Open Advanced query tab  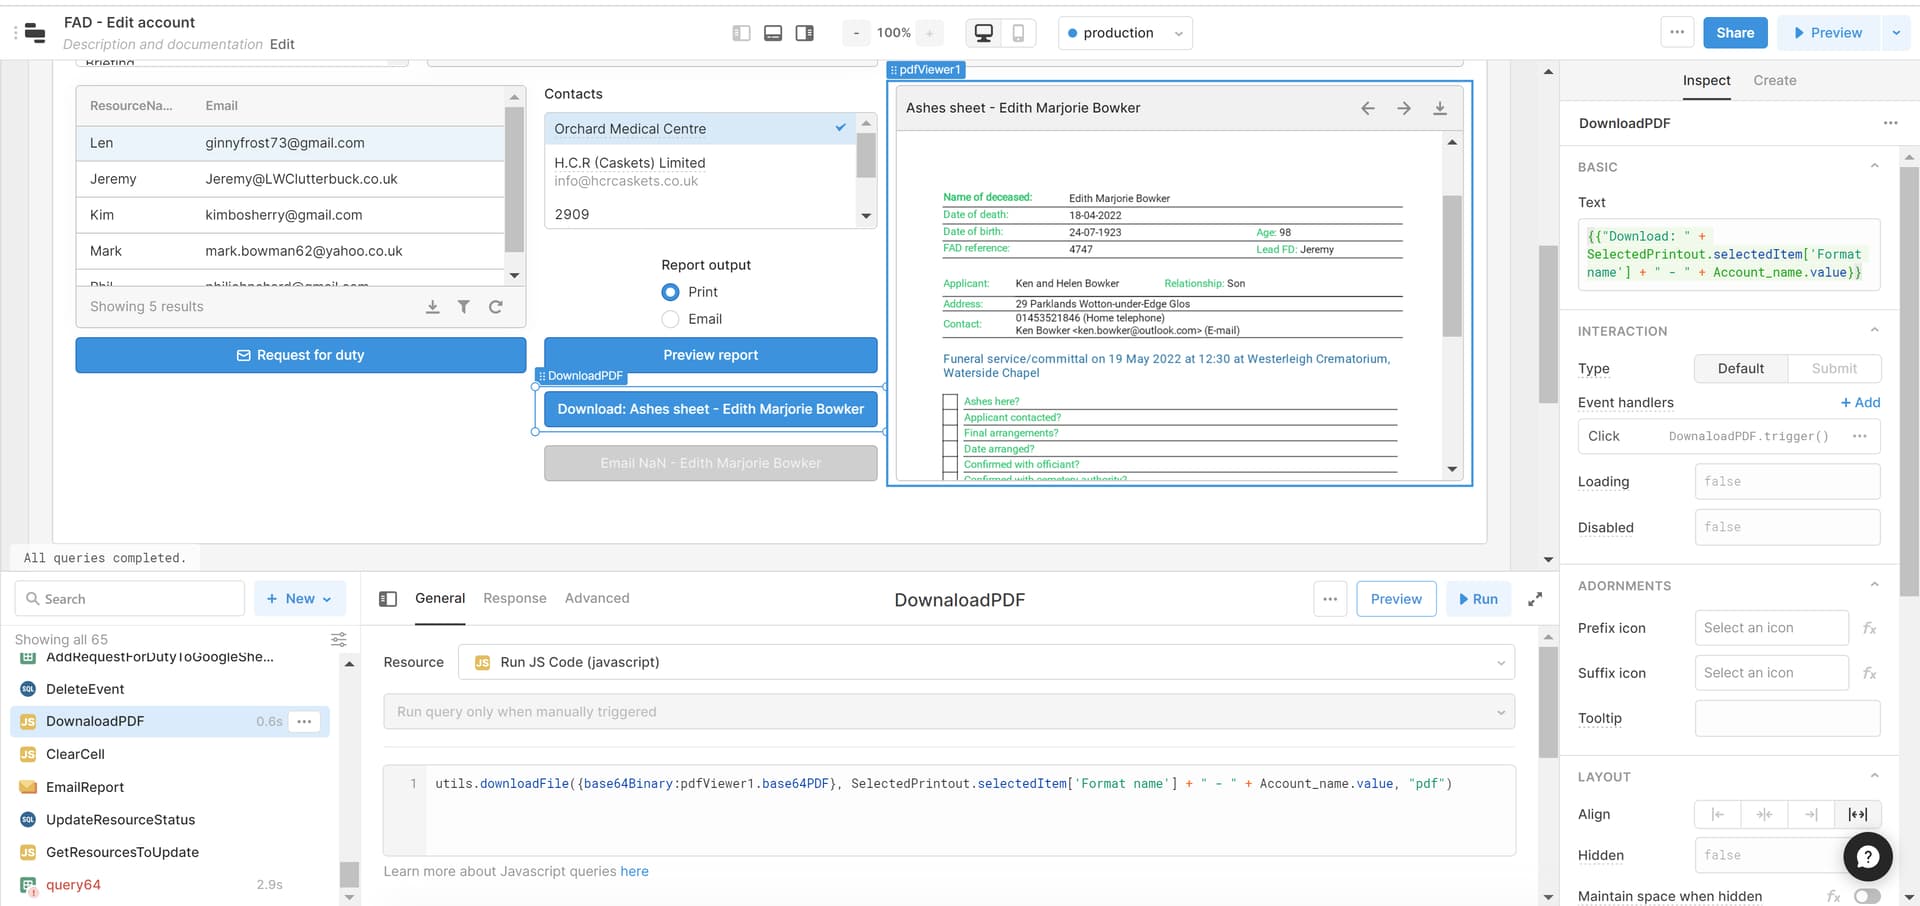[x=597, y=598]
